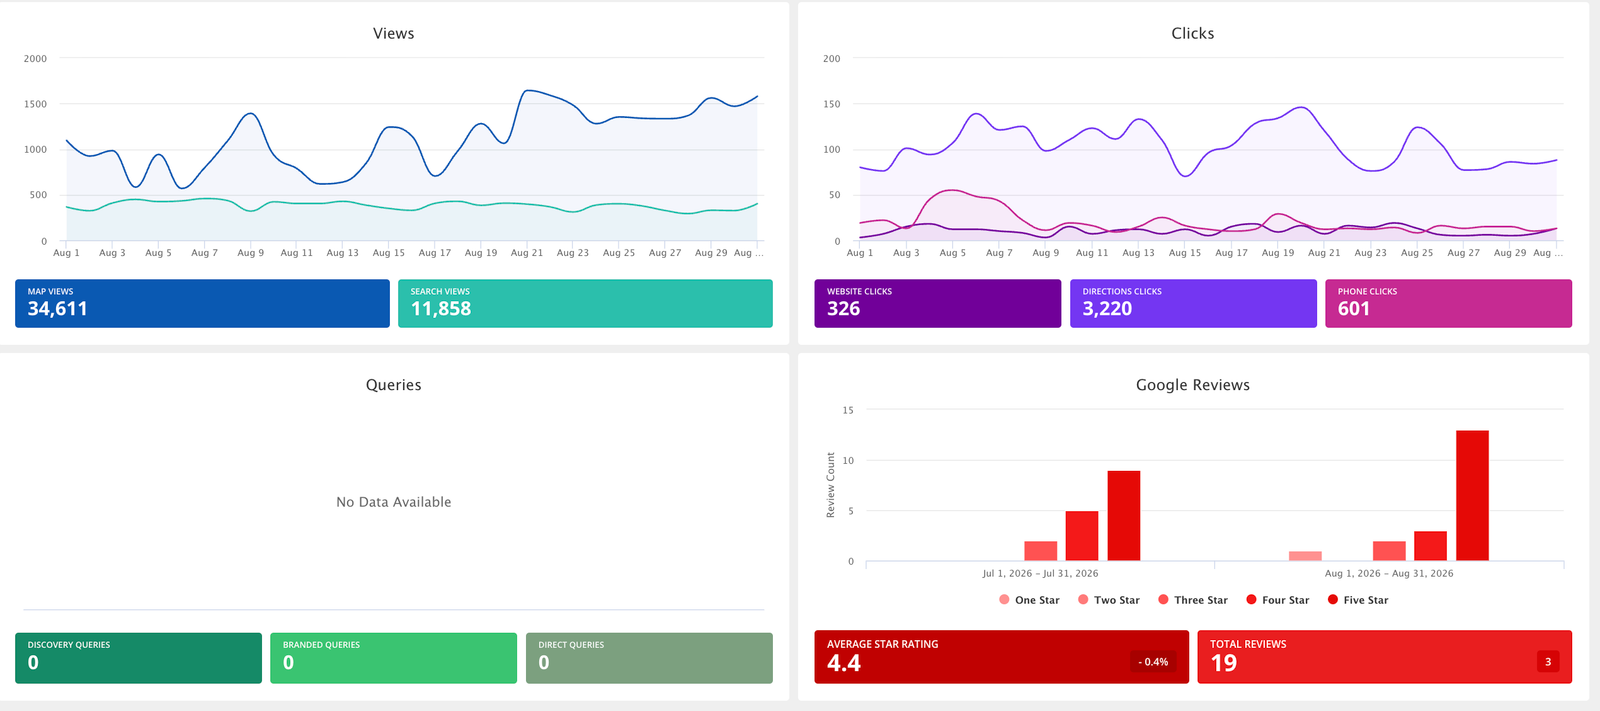Open the Total Reviews card
This screenshot has width=1600, height=711.
coord(1384,657)
